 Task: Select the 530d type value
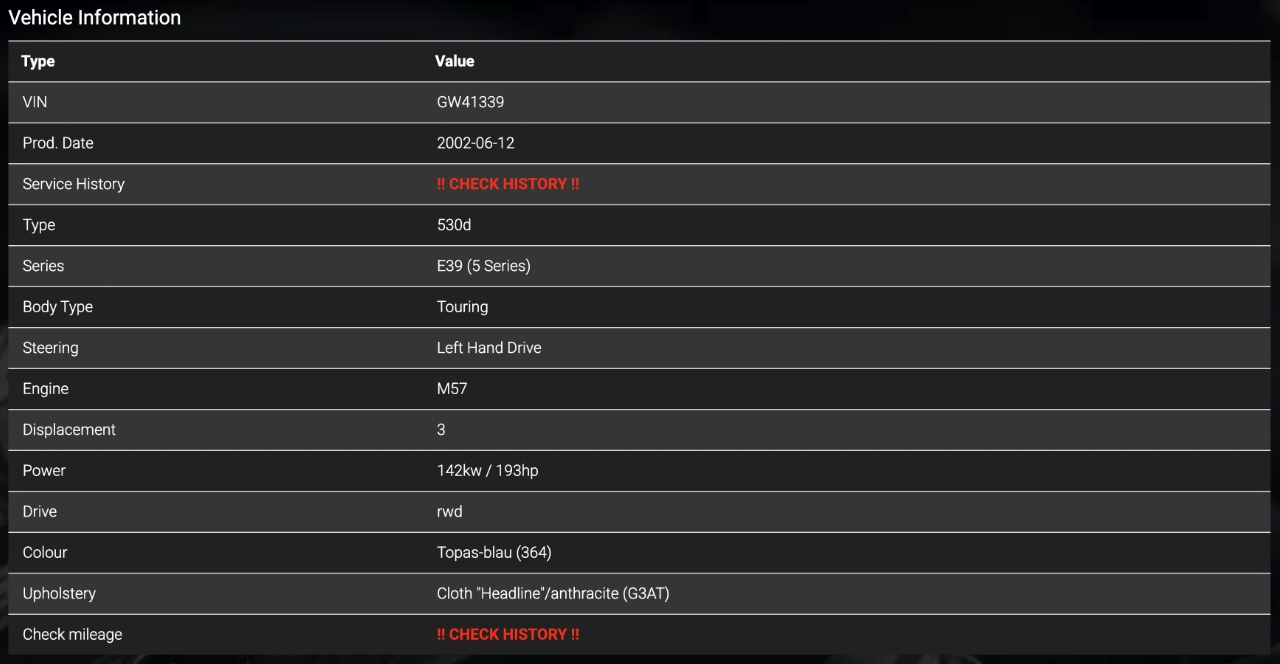pyautogui.click(x=453, y=225)
